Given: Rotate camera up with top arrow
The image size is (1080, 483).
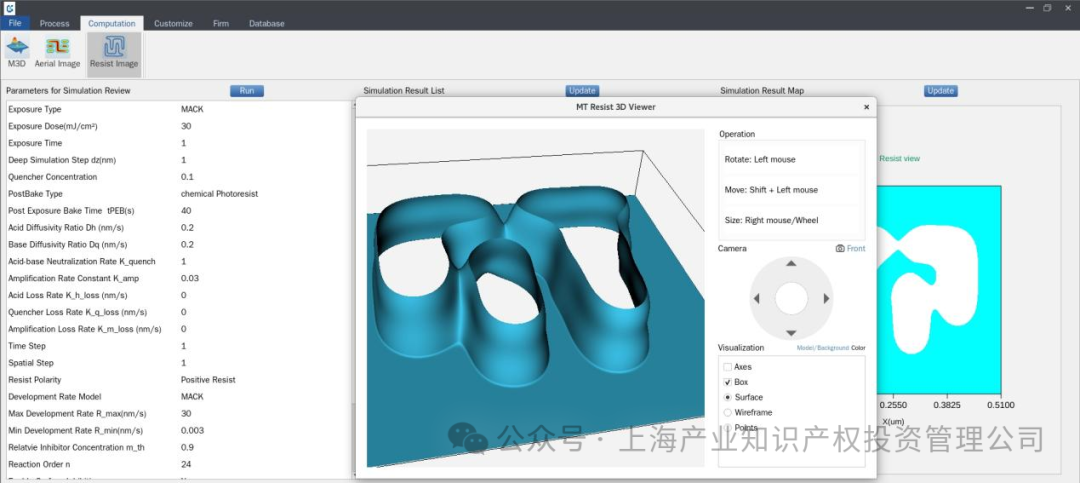Looking at the screenshot, I should click(791, 263).
